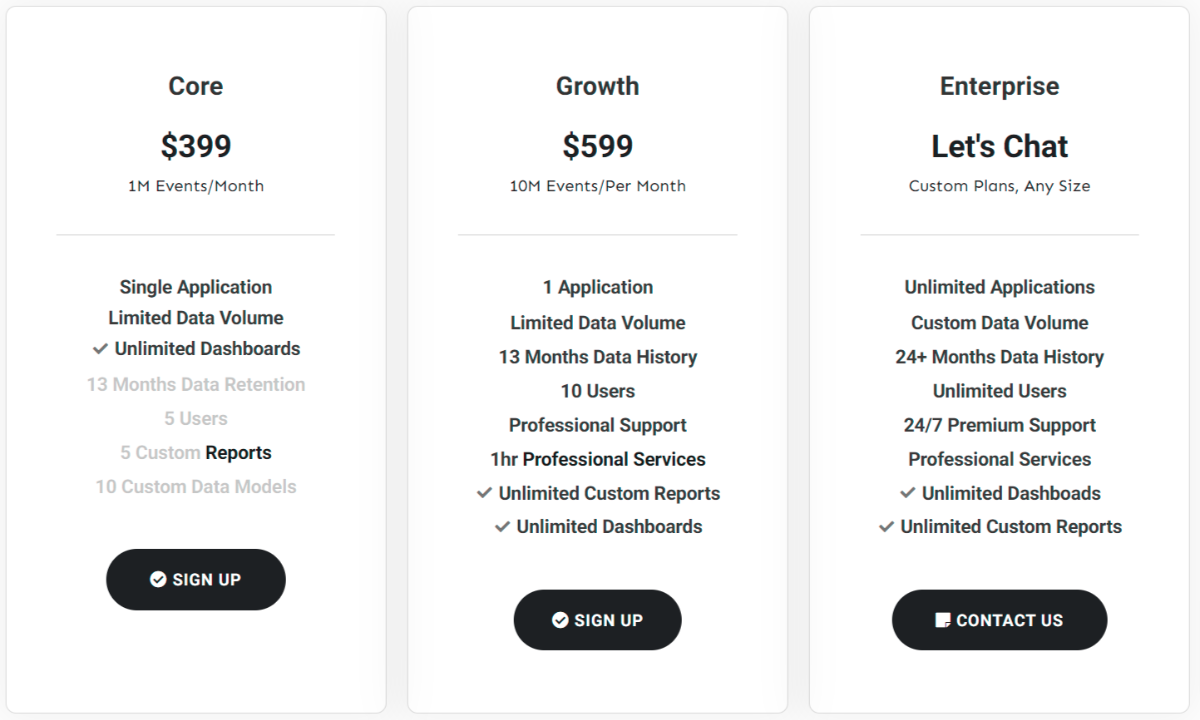Click the 24/7 Premium Support feature
This screenshot has height=720, width=1200.
pyautogui.click(x=1000, y=425)
